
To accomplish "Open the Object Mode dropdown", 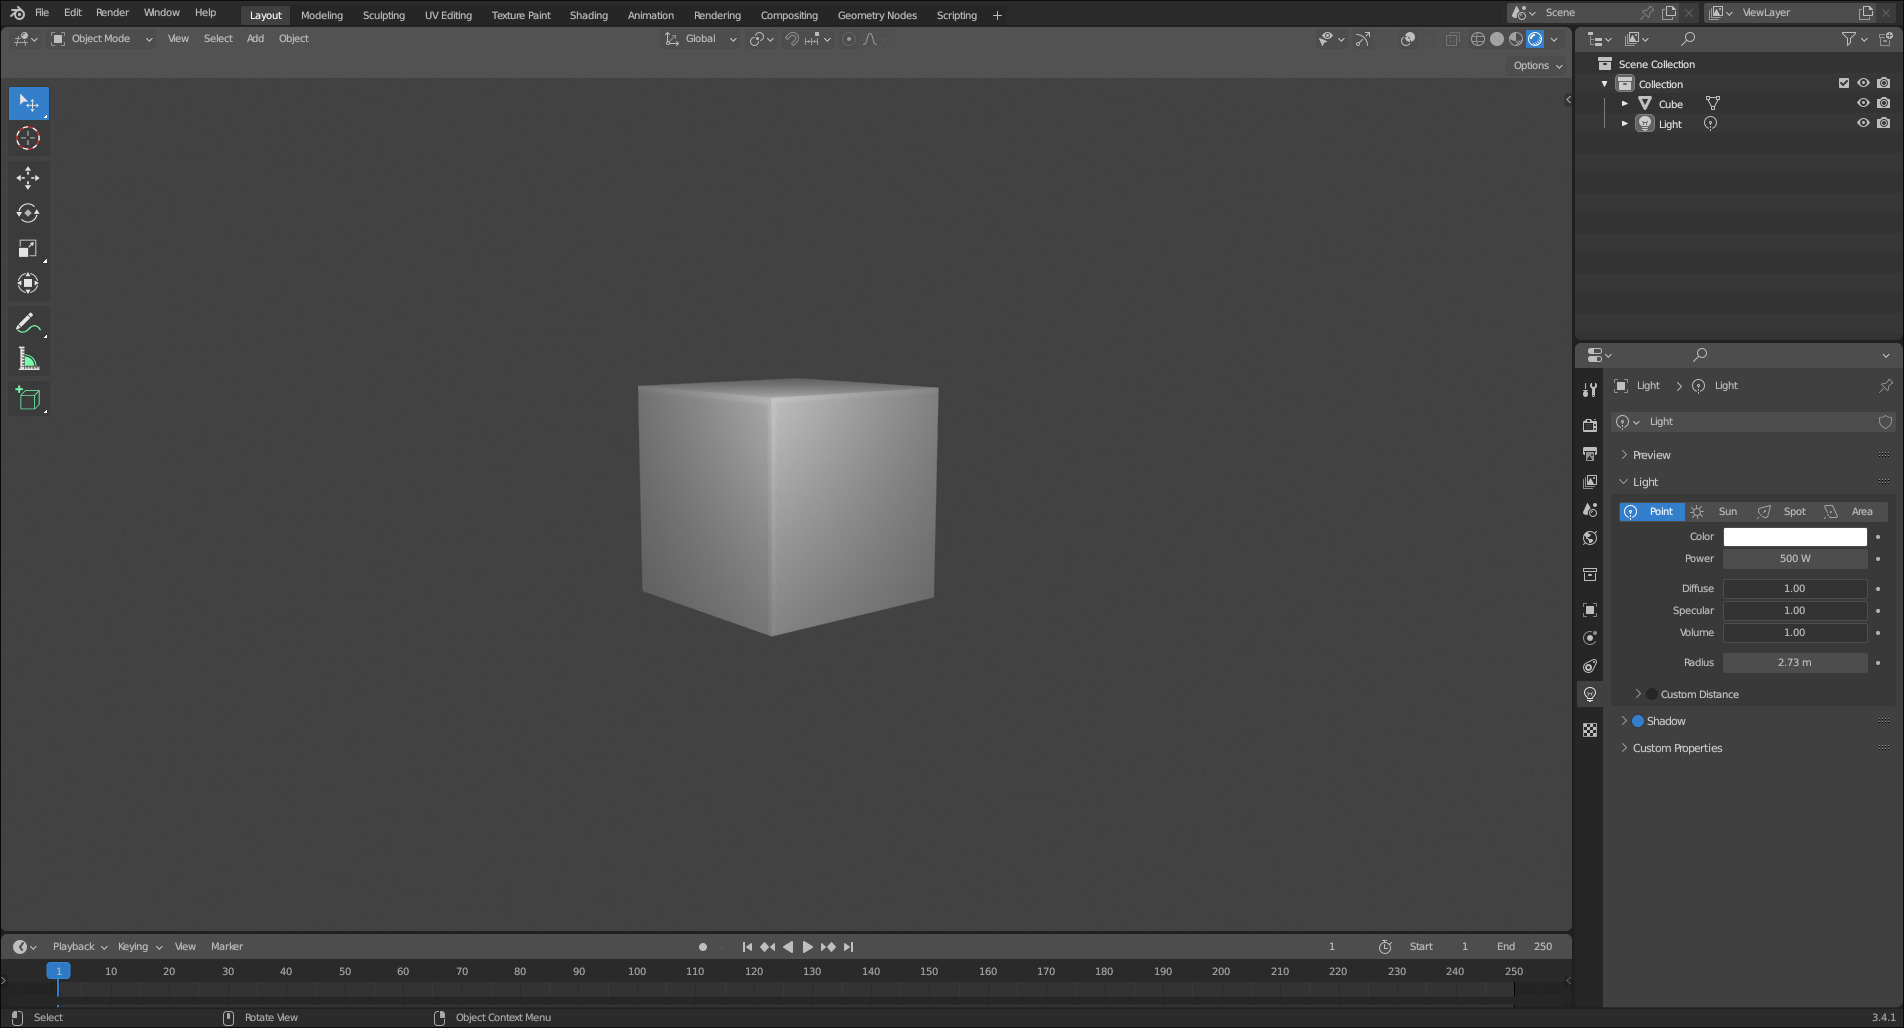I will [102, 39].
